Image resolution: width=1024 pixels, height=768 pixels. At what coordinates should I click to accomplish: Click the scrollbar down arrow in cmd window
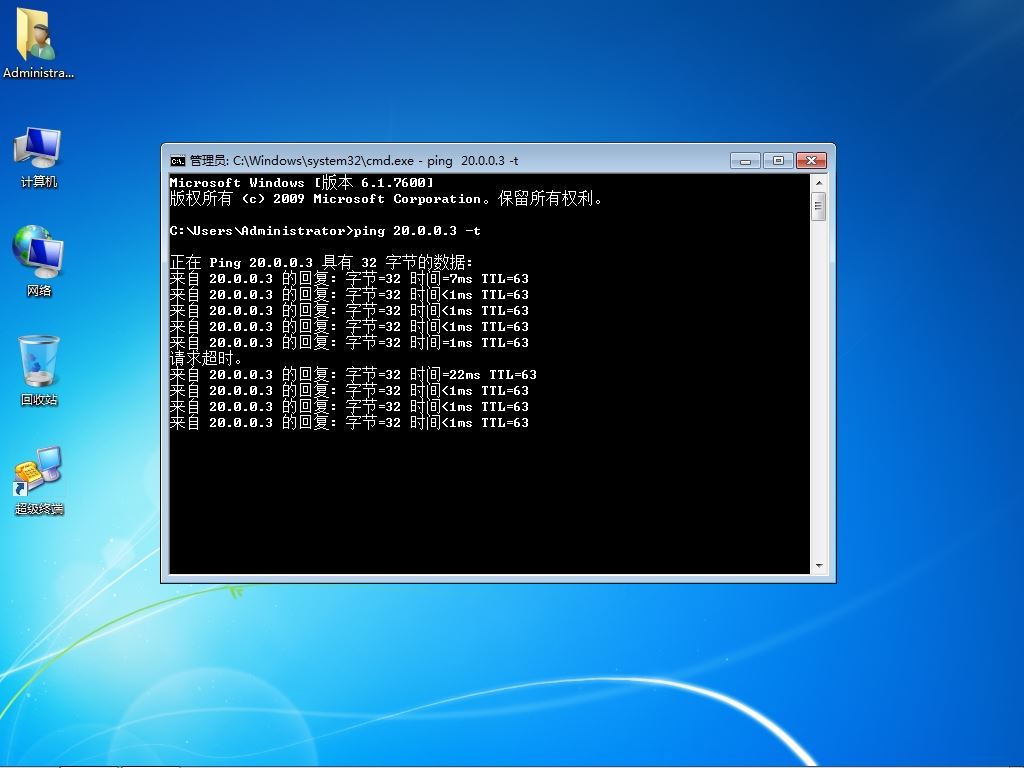point(819,566)
